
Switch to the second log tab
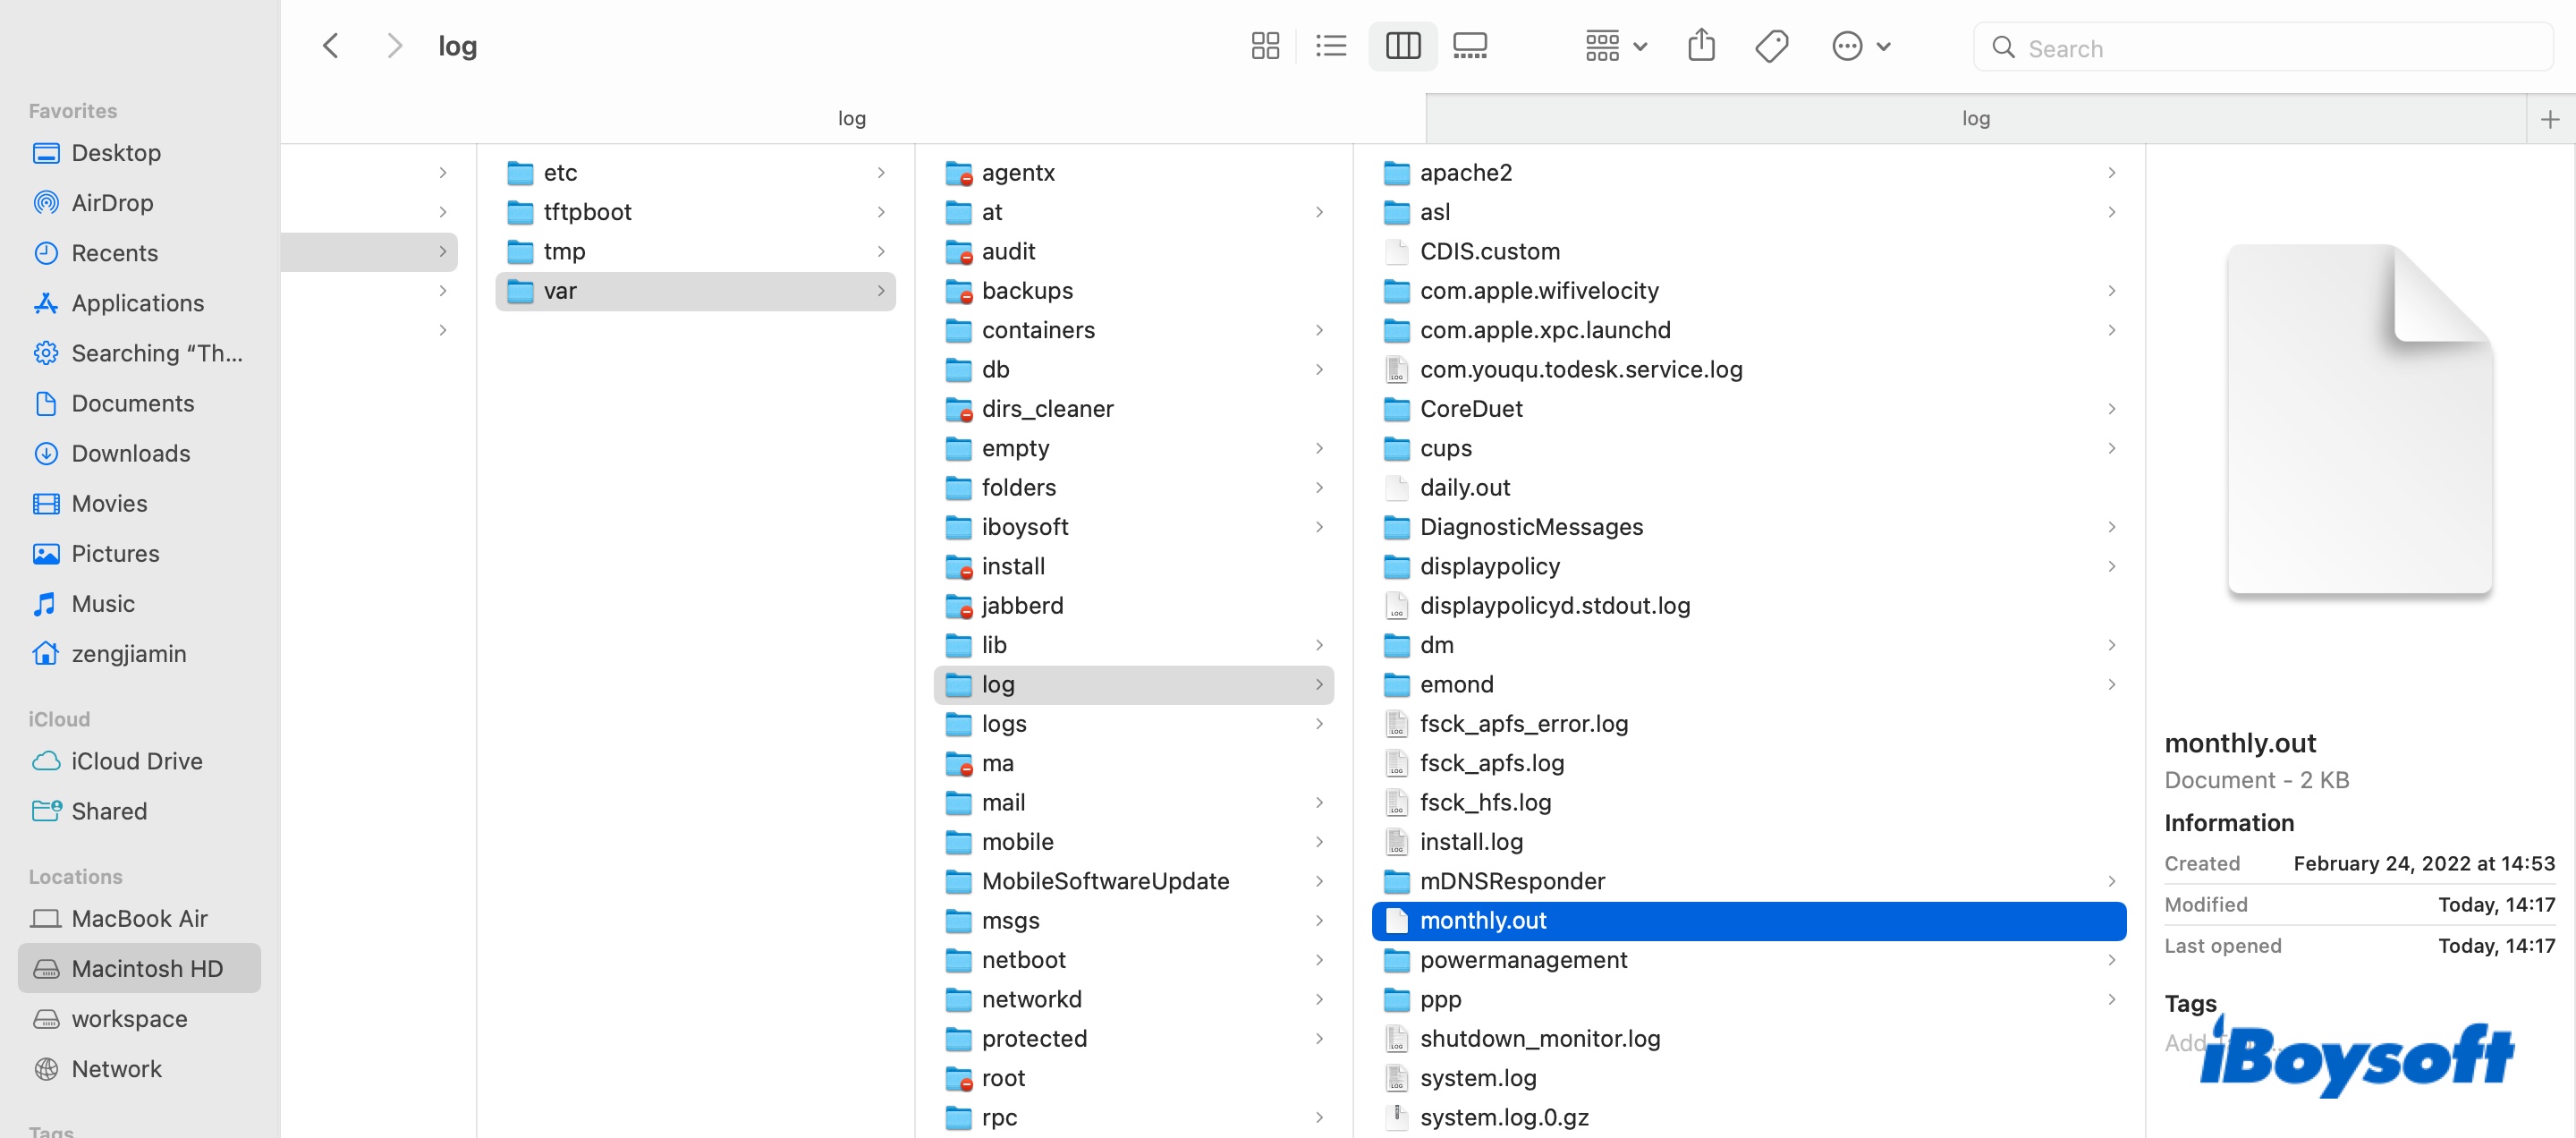(1975, 119)
